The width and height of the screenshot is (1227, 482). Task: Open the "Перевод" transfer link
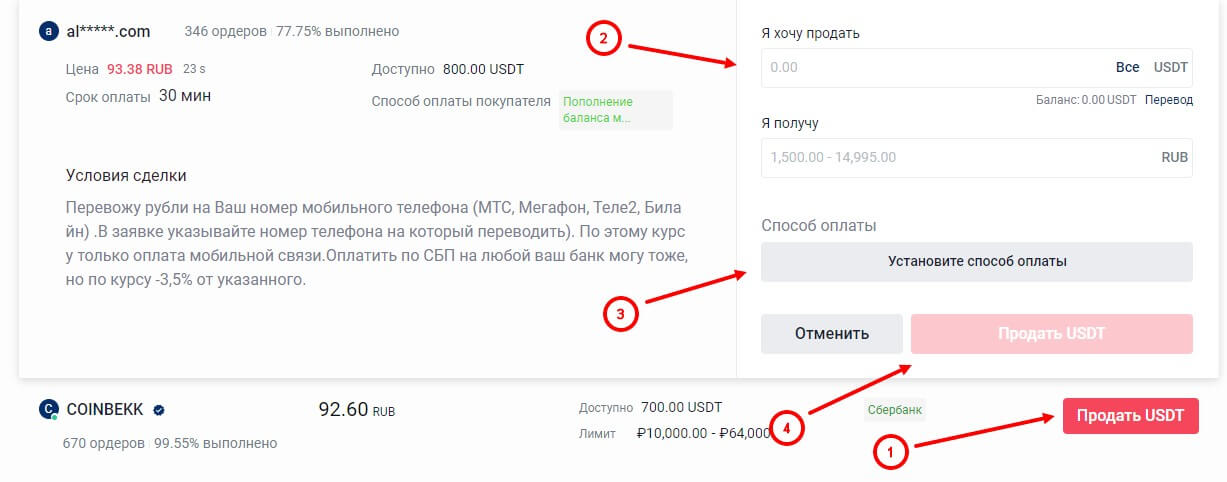pos(1169,100)
